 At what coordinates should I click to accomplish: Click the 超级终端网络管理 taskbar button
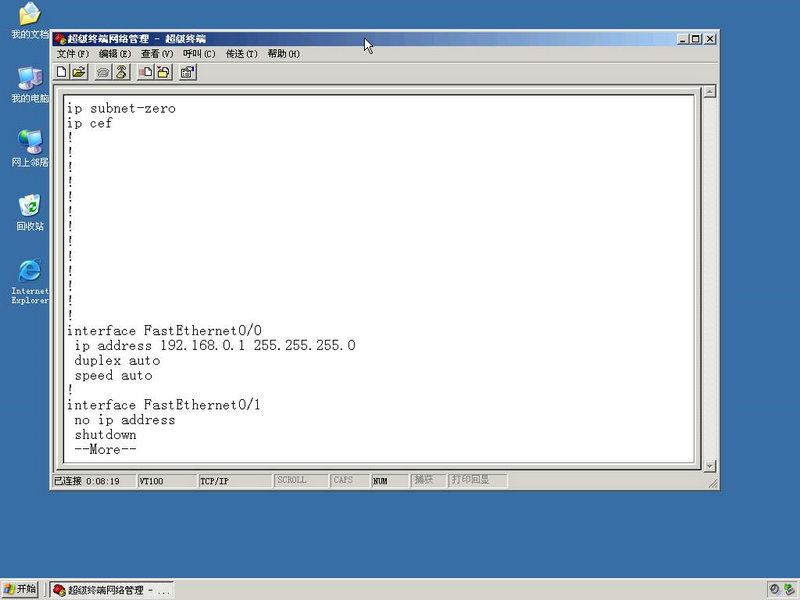click(112, 590)
